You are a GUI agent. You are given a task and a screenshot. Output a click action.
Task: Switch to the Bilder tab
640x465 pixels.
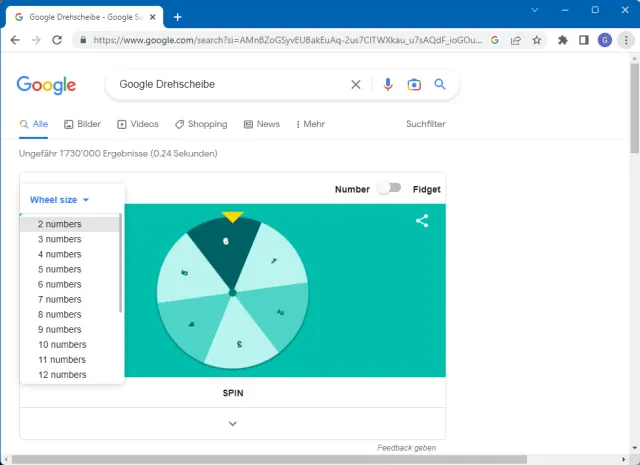pos(83,124)
